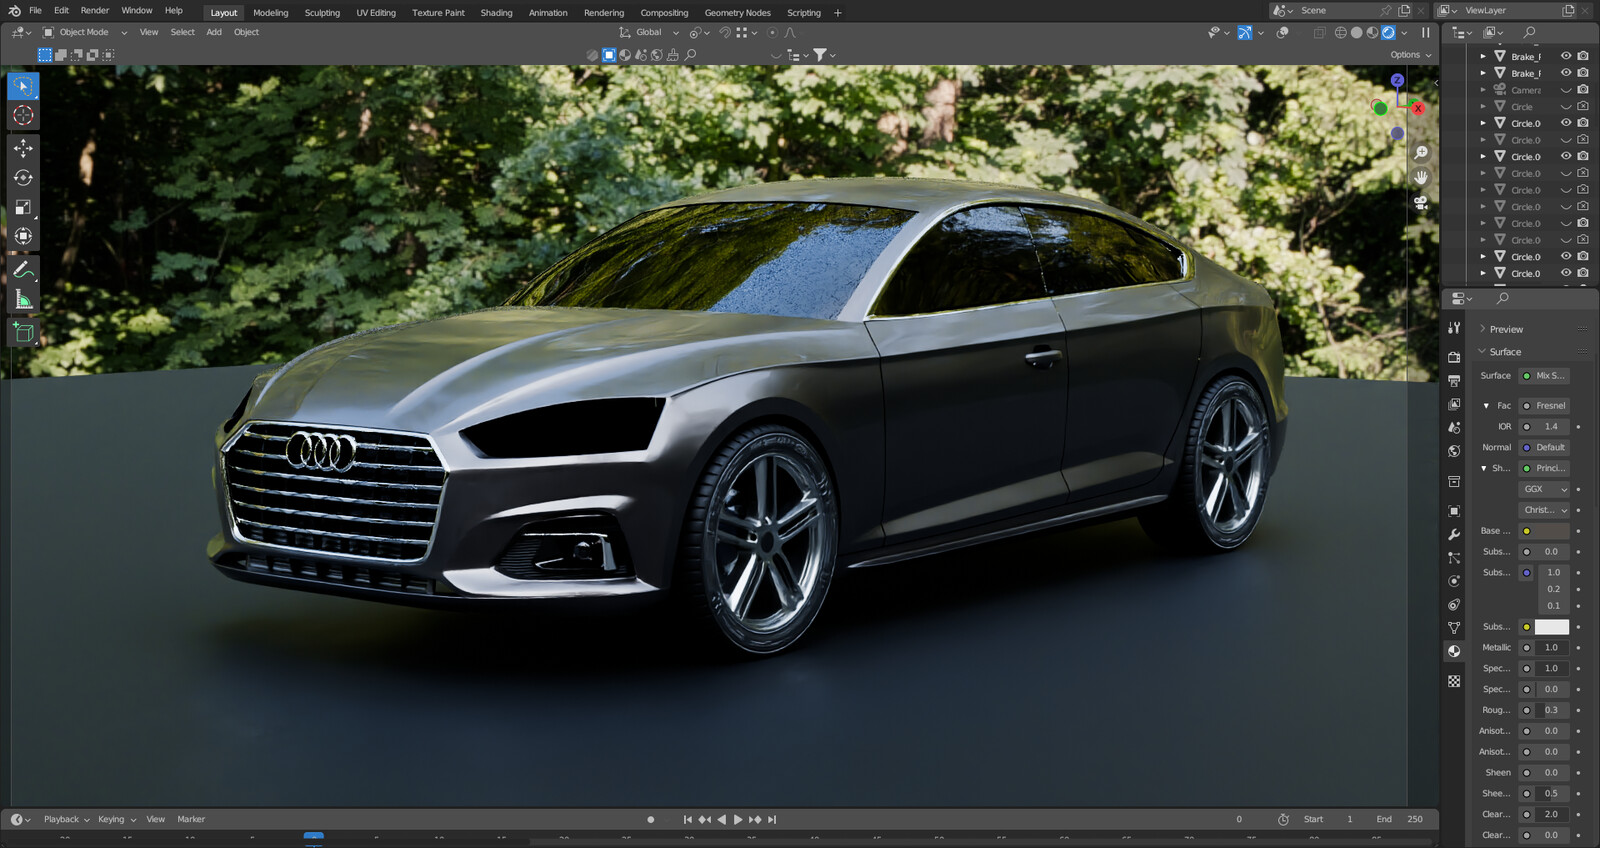Viewport: 1600px width, 848px height.
Task: Open the Object Mode dropdown
Action: 85,32
